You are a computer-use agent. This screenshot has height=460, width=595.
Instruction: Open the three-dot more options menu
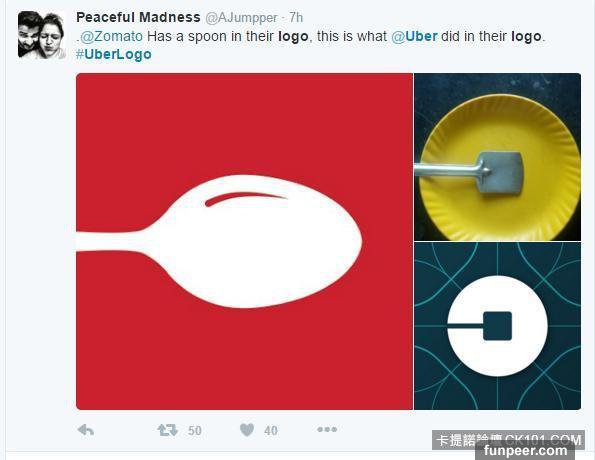click(327, 430)
